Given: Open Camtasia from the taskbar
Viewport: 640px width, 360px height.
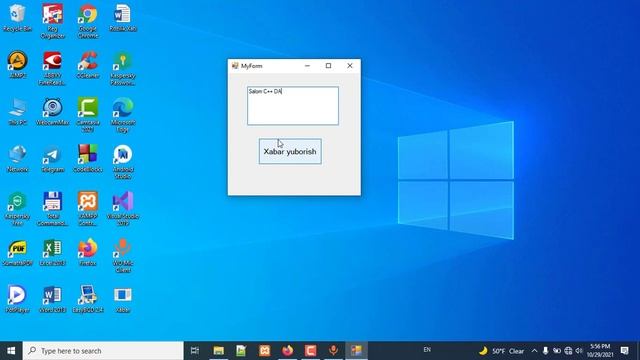Looking at the screenshot, I should point(311,351).
